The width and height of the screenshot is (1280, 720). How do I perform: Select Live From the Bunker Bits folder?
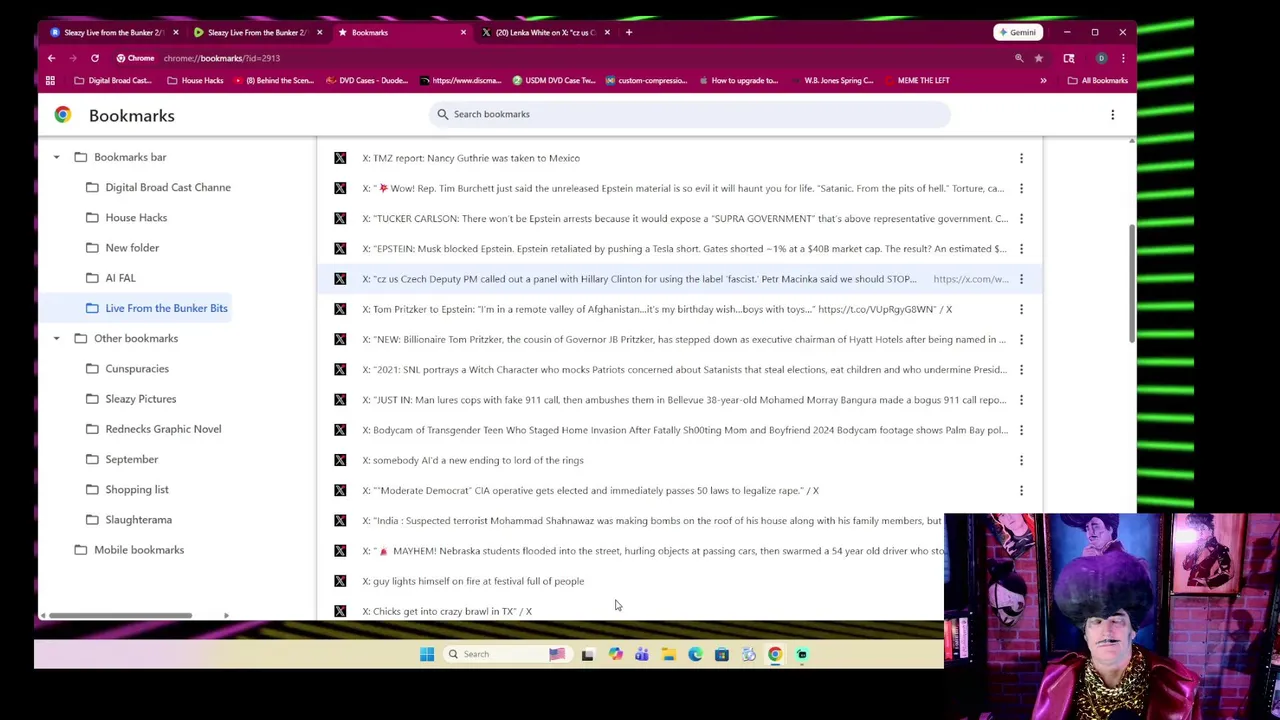coord(157,308)
